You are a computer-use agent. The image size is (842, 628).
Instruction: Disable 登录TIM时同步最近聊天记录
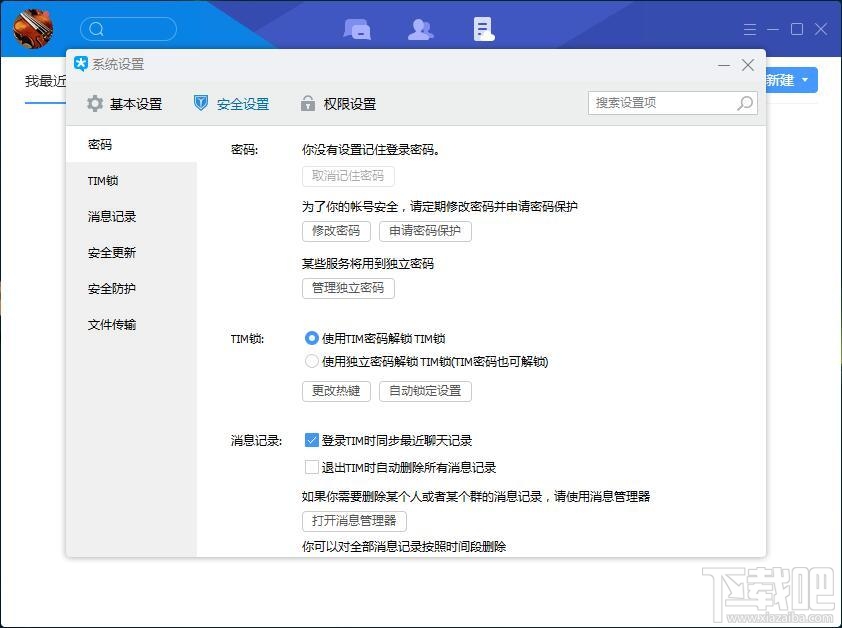311,440
